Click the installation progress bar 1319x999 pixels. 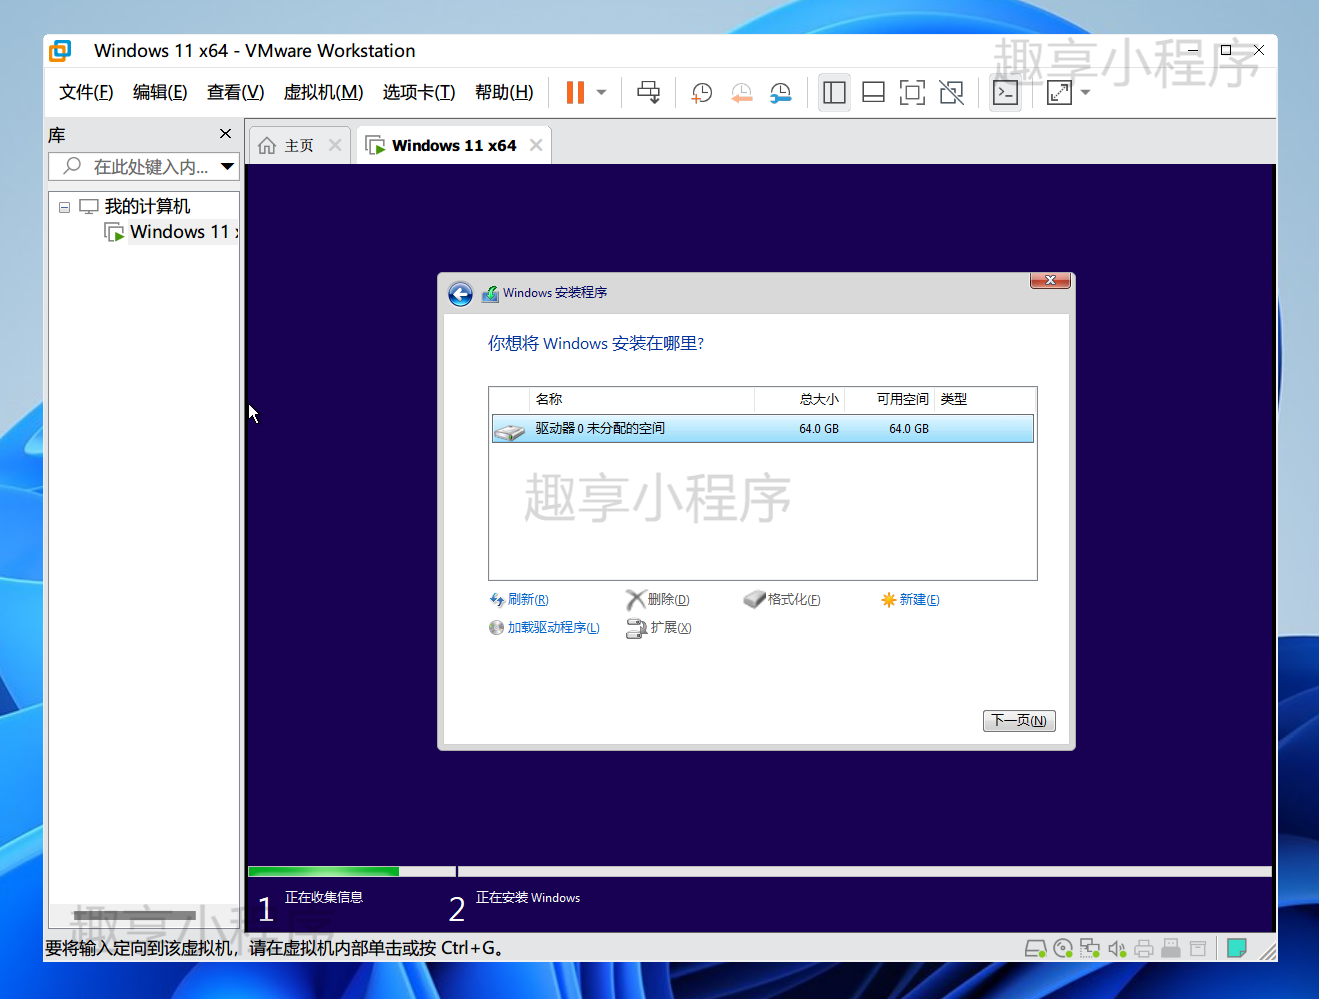[760, 872]
